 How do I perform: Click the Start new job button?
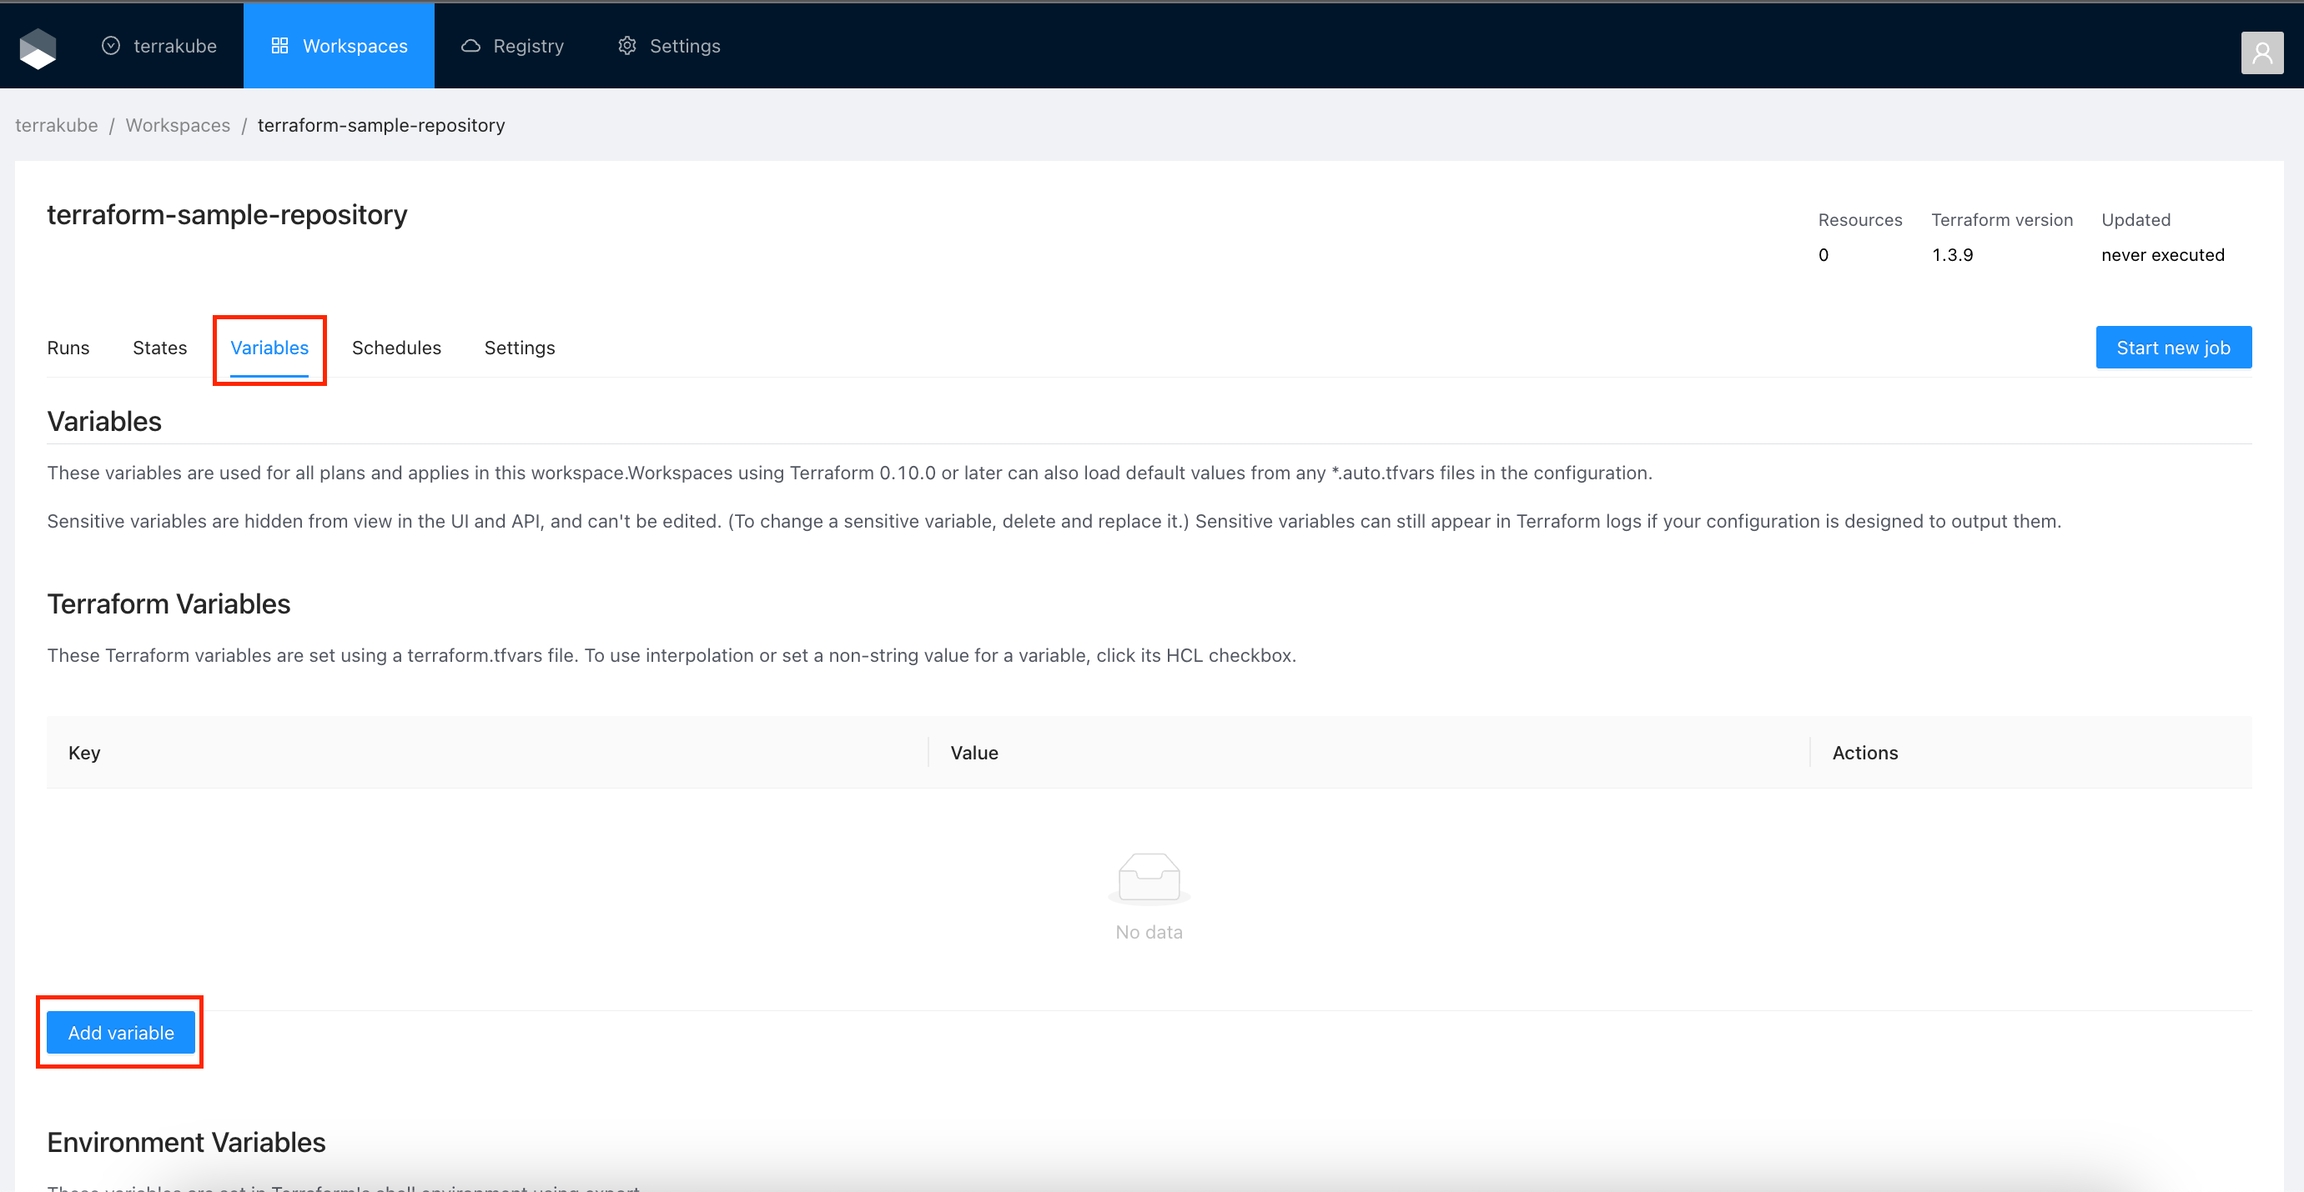2173,348
